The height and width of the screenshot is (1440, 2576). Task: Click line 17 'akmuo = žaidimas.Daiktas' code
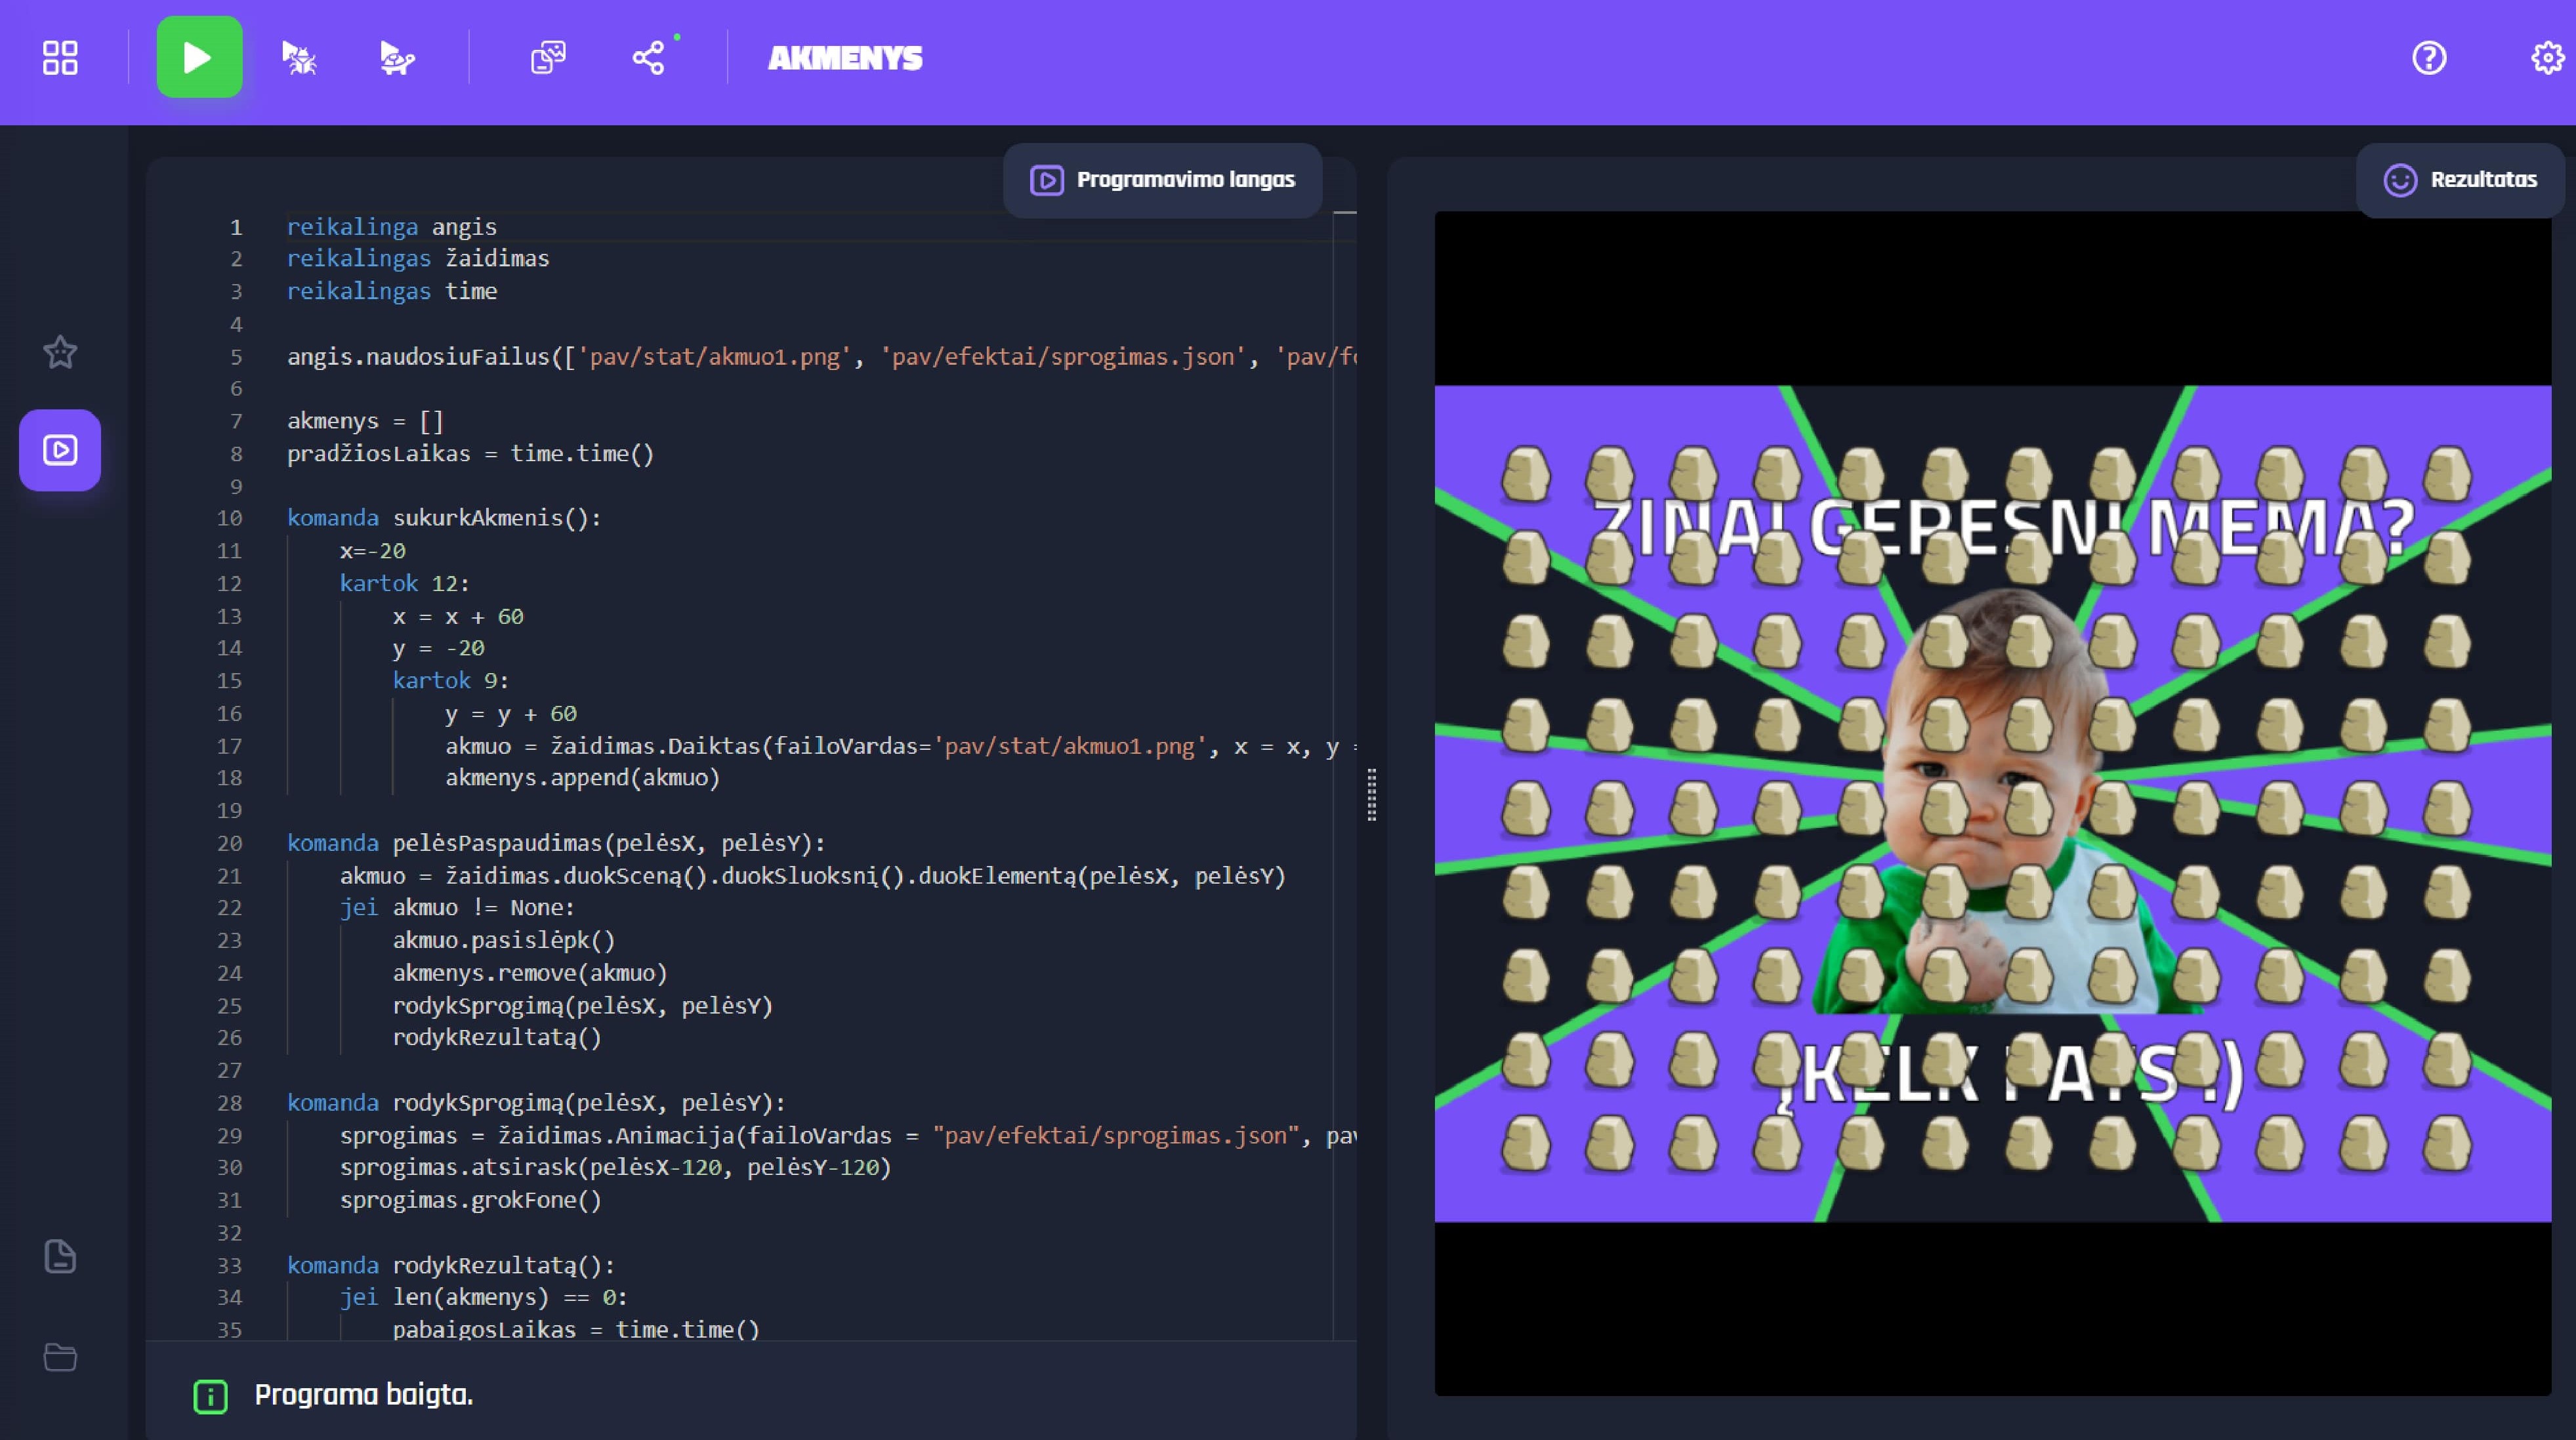(900, 746)
